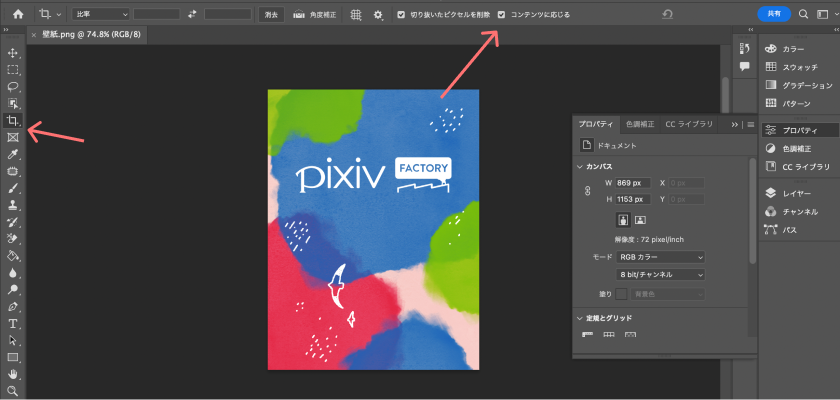Select the Lasso tool

(12, 87)
